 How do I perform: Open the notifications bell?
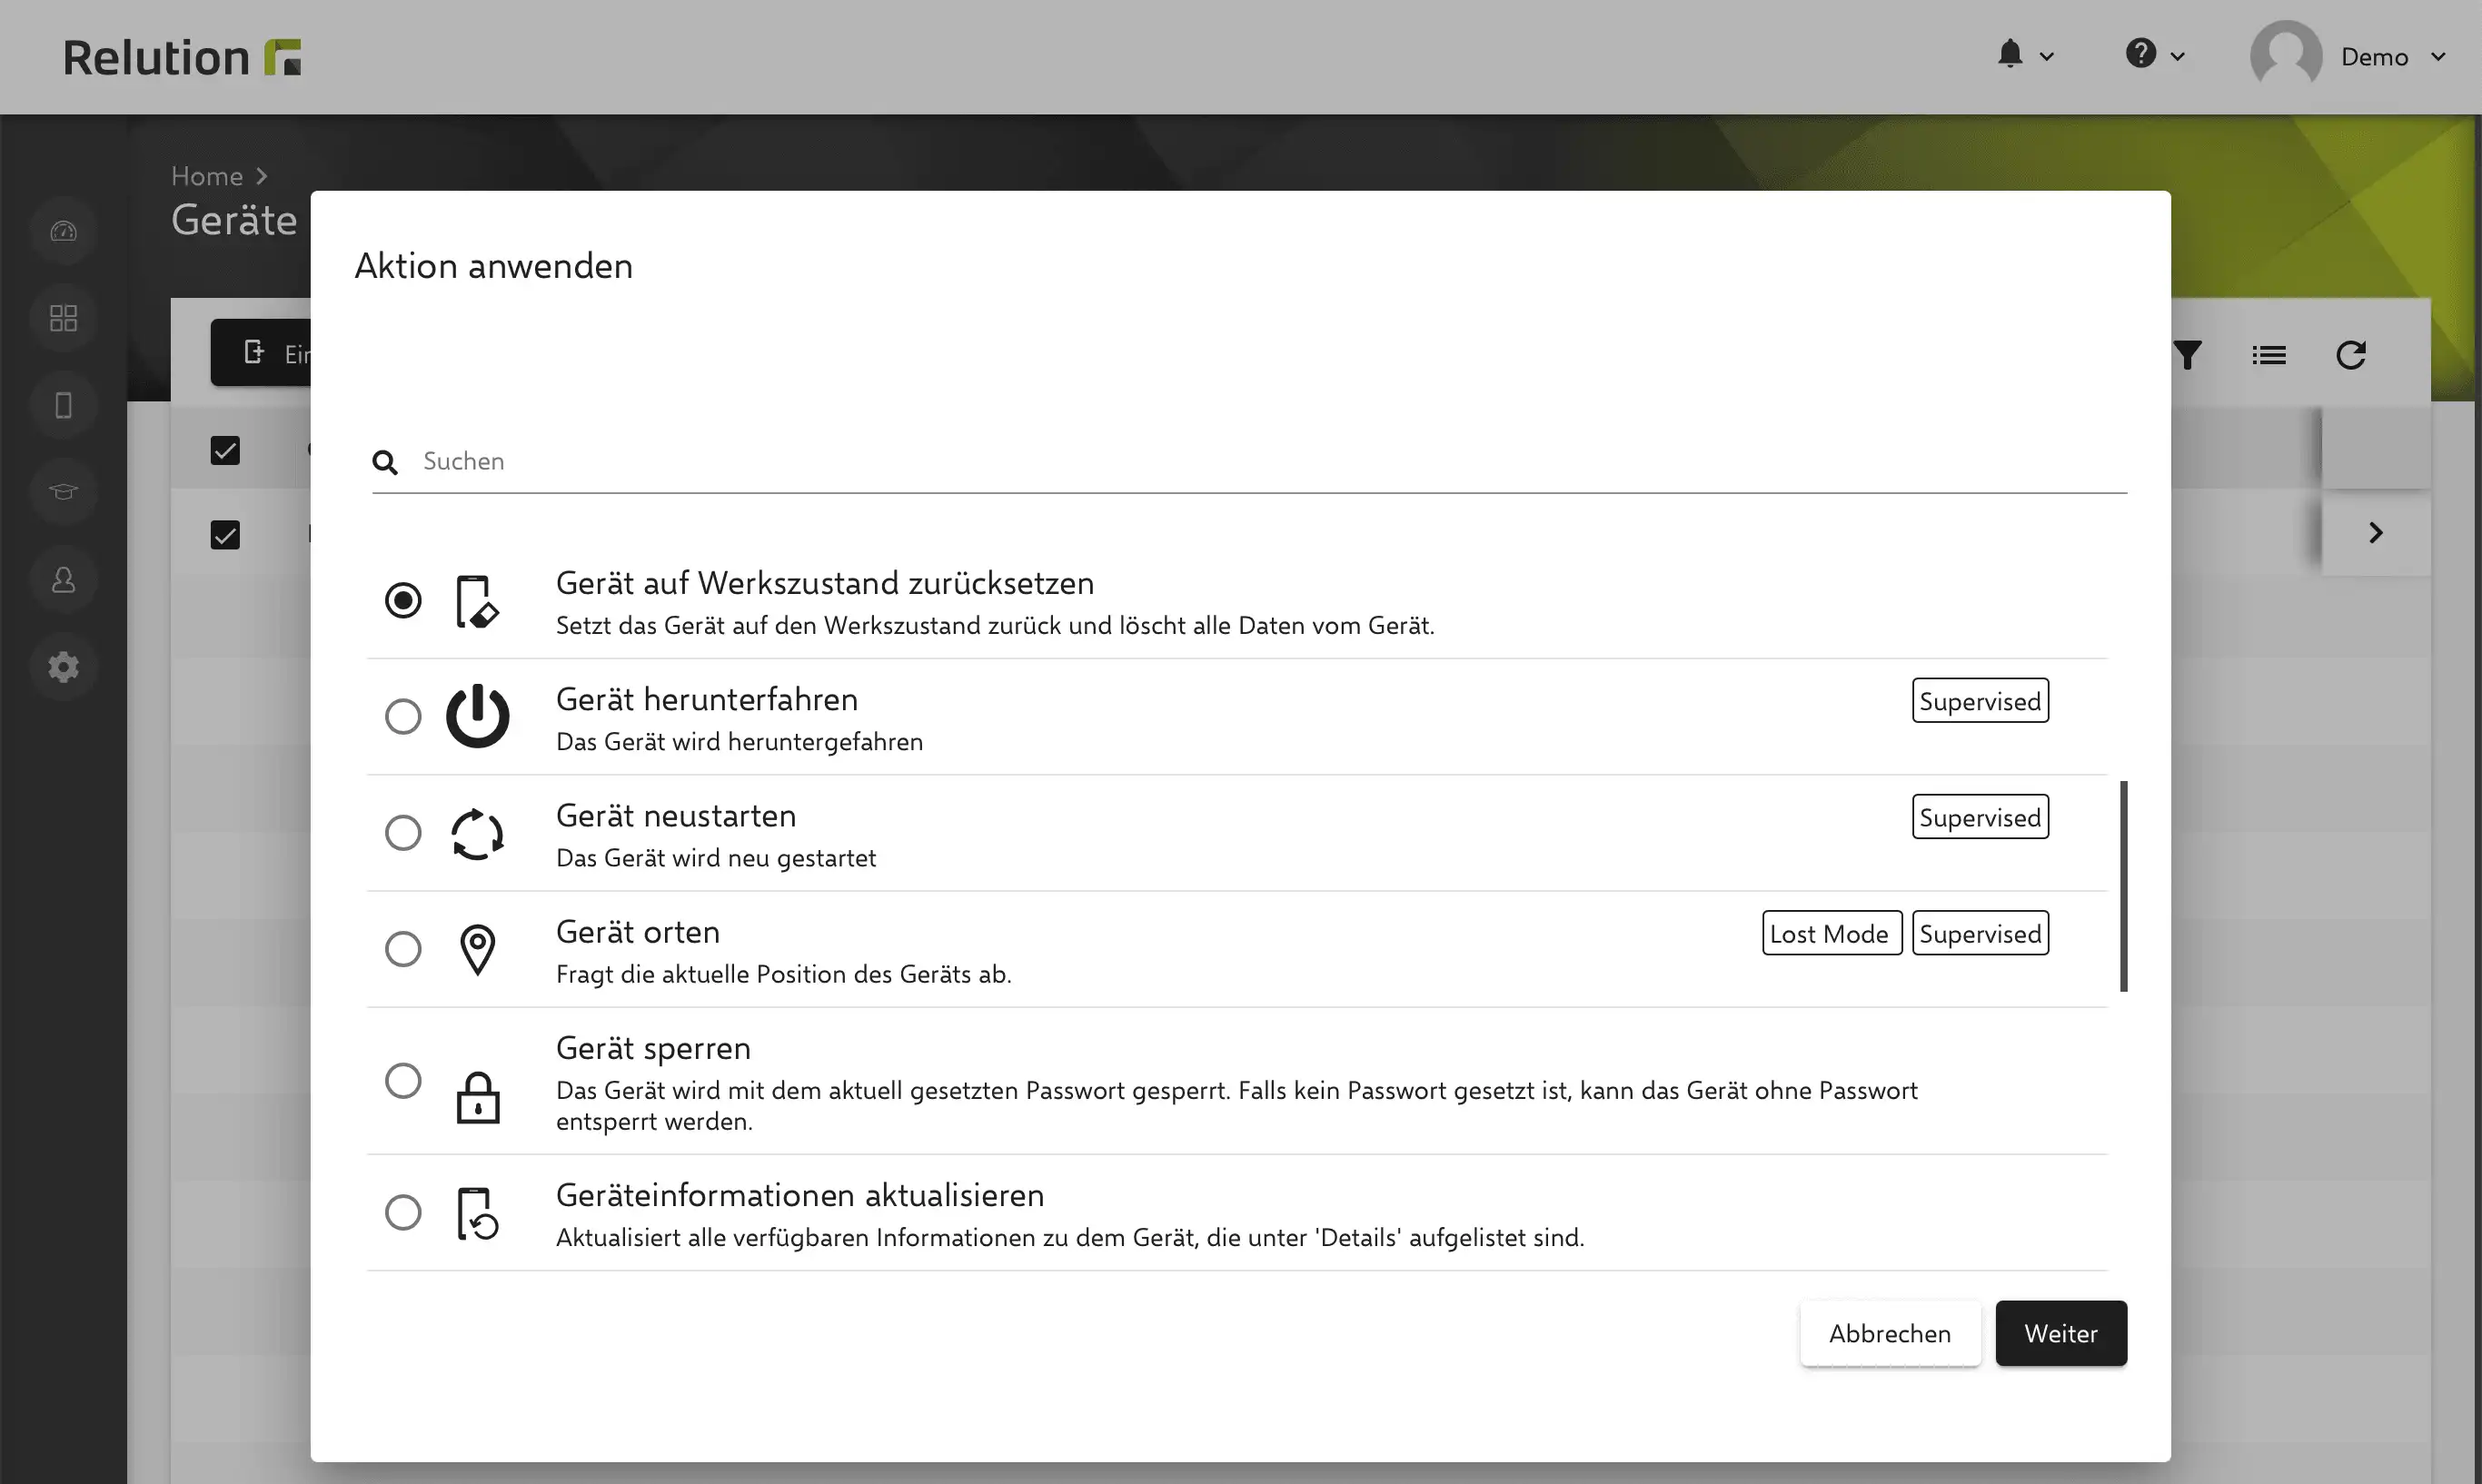tap(2010, 54)
